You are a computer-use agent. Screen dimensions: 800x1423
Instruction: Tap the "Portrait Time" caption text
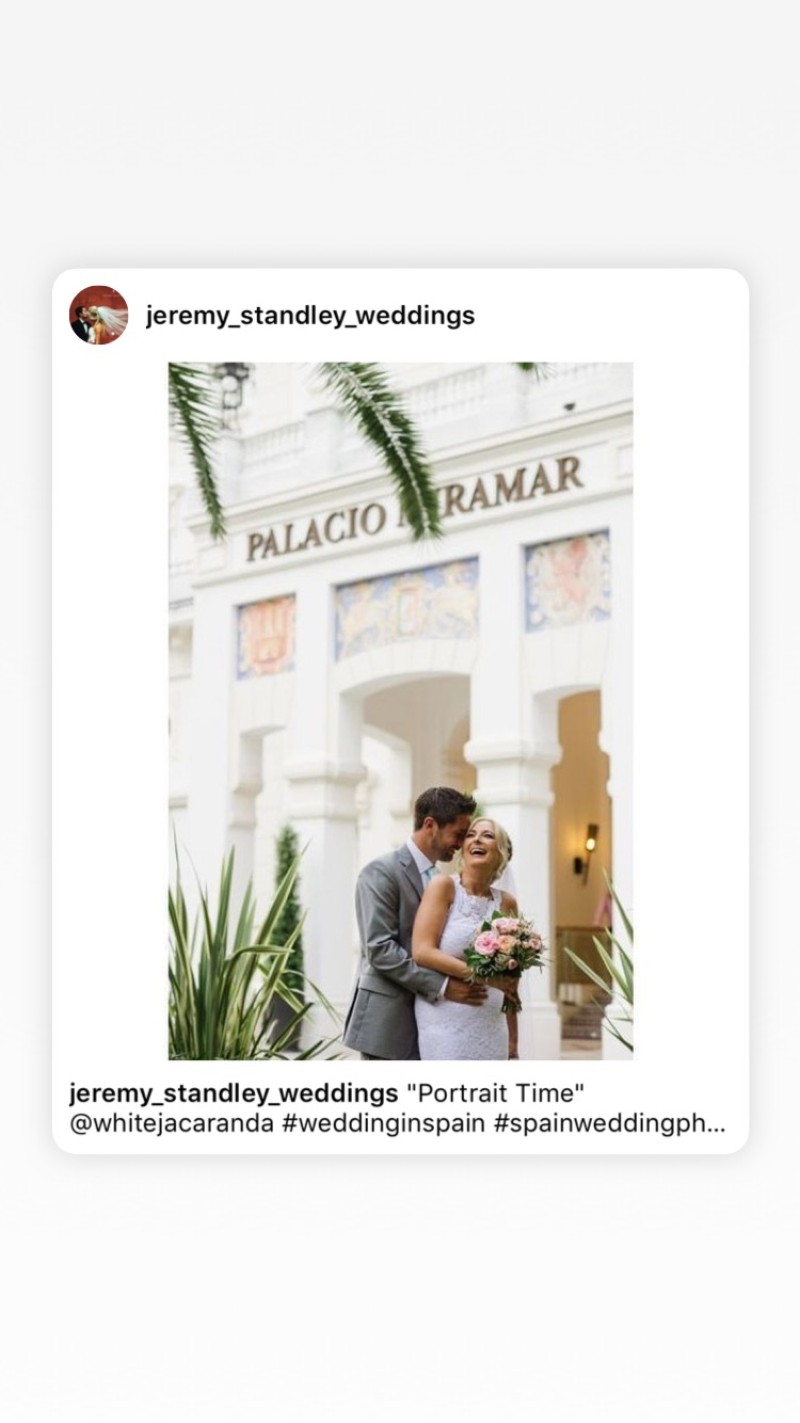pos(494,1093)
